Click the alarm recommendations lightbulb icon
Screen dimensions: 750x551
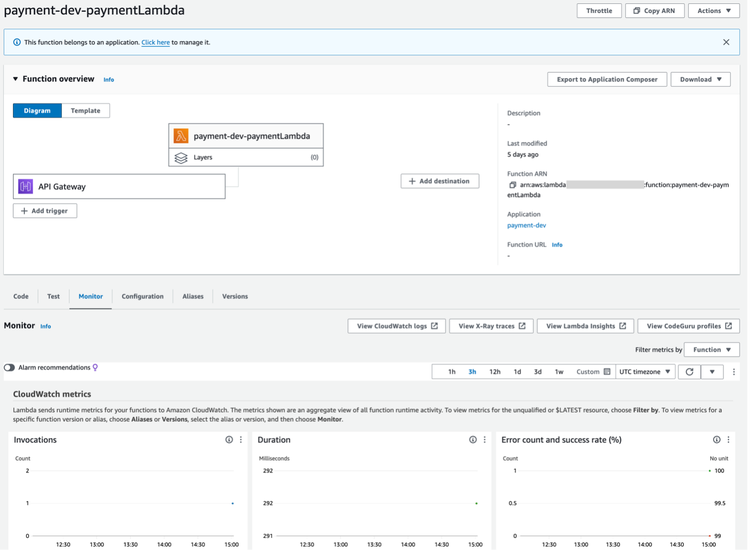click(x=95, y=367)
